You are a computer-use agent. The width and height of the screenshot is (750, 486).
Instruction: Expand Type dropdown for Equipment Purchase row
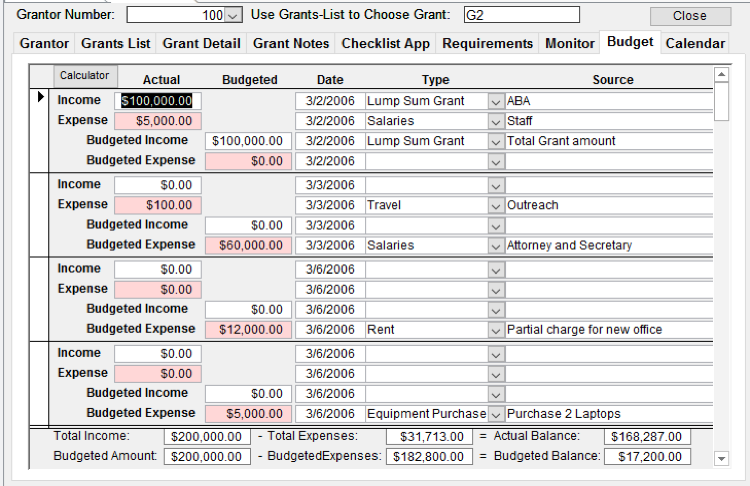(x=496, y=414)
